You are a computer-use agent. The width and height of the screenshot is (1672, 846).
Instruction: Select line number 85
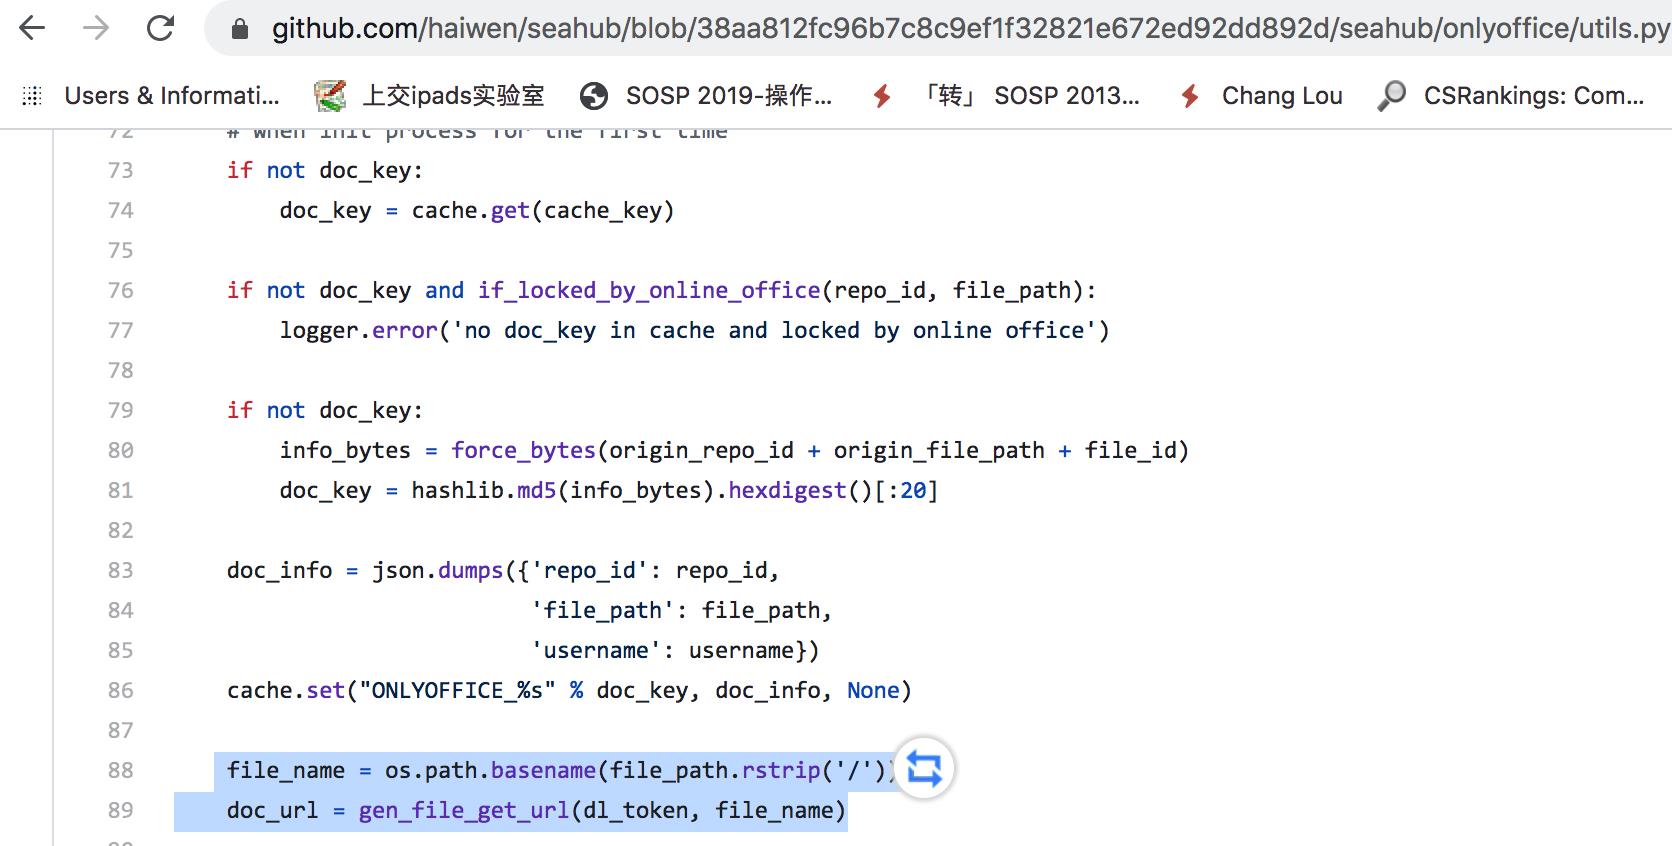120,650
